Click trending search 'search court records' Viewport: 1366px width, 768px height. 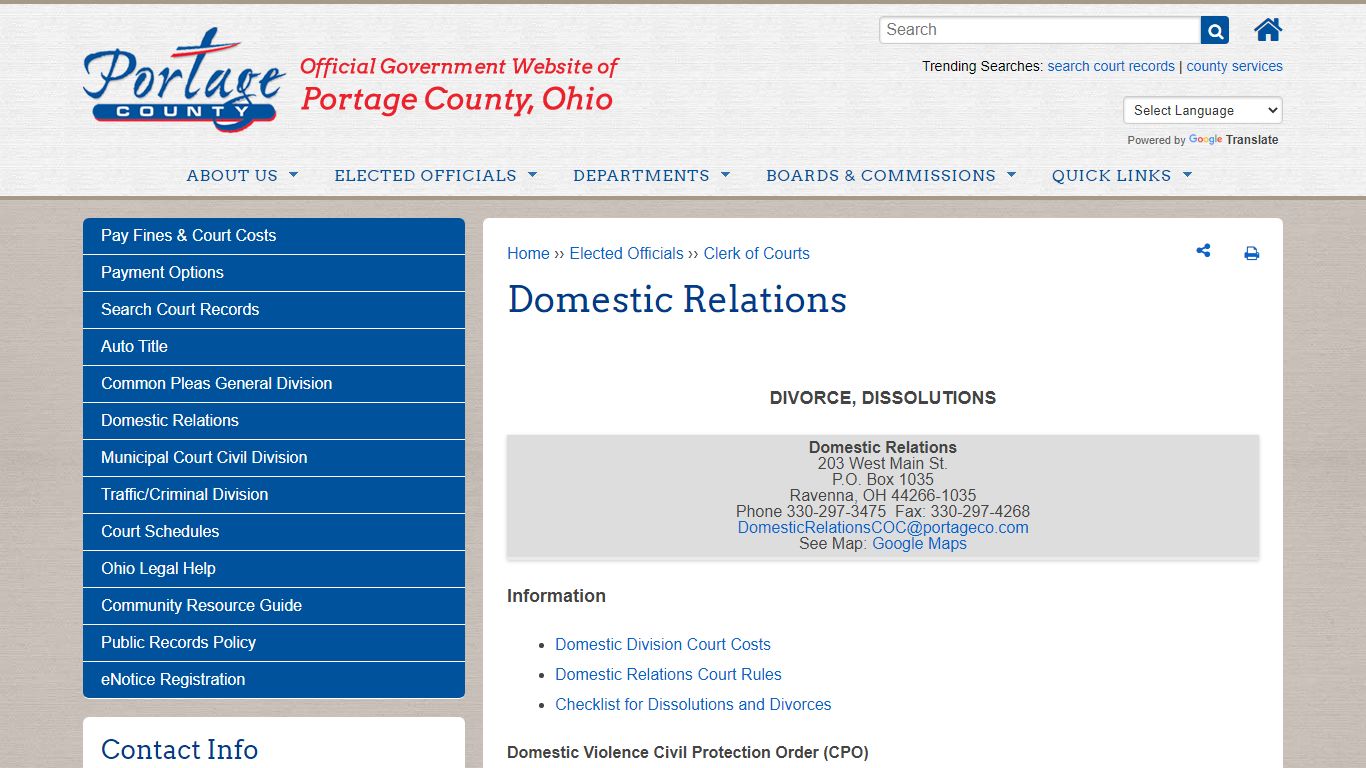[1111, 66]
